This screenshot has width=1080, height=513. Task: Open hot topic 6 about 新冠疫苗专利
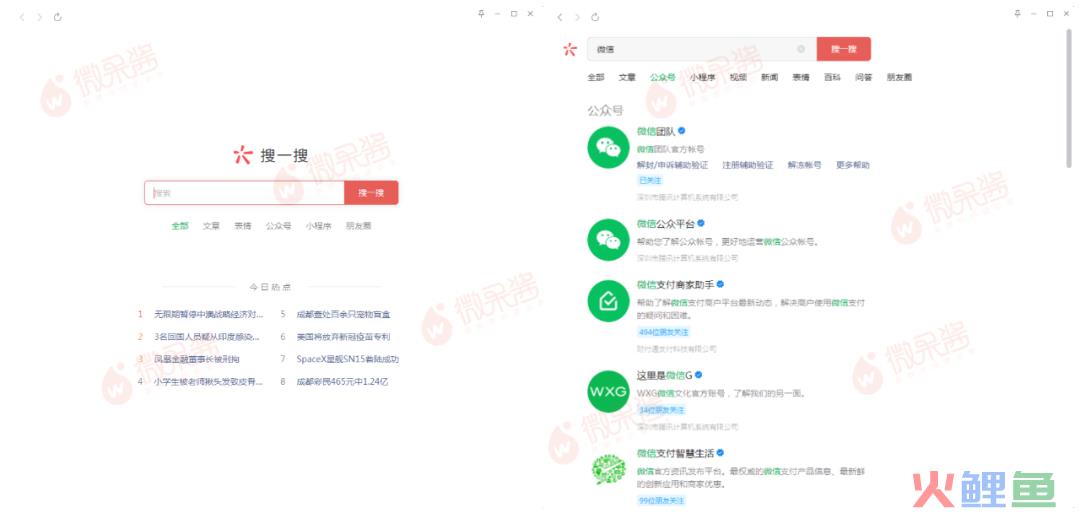pyautogui.click(x=344, y=337)
